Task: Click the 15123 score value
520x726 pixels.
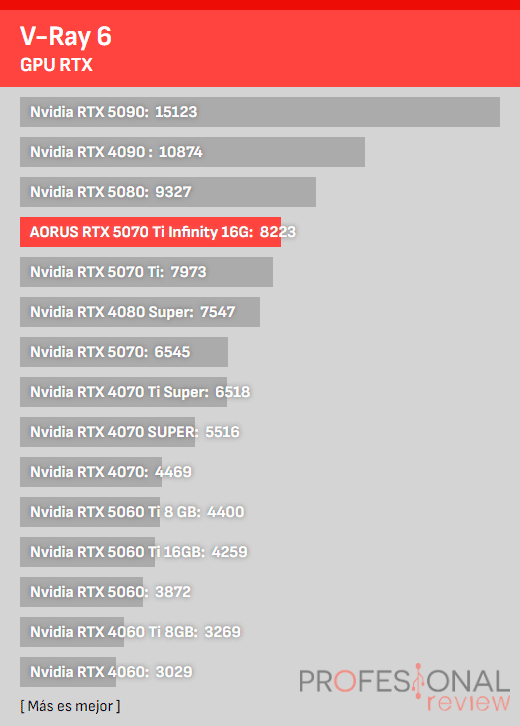Action: click(176, 112)
